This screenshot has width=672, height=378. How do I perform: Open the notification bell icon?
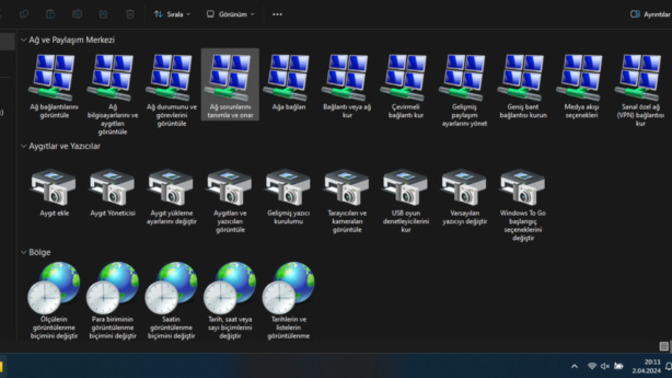(668, 366)
